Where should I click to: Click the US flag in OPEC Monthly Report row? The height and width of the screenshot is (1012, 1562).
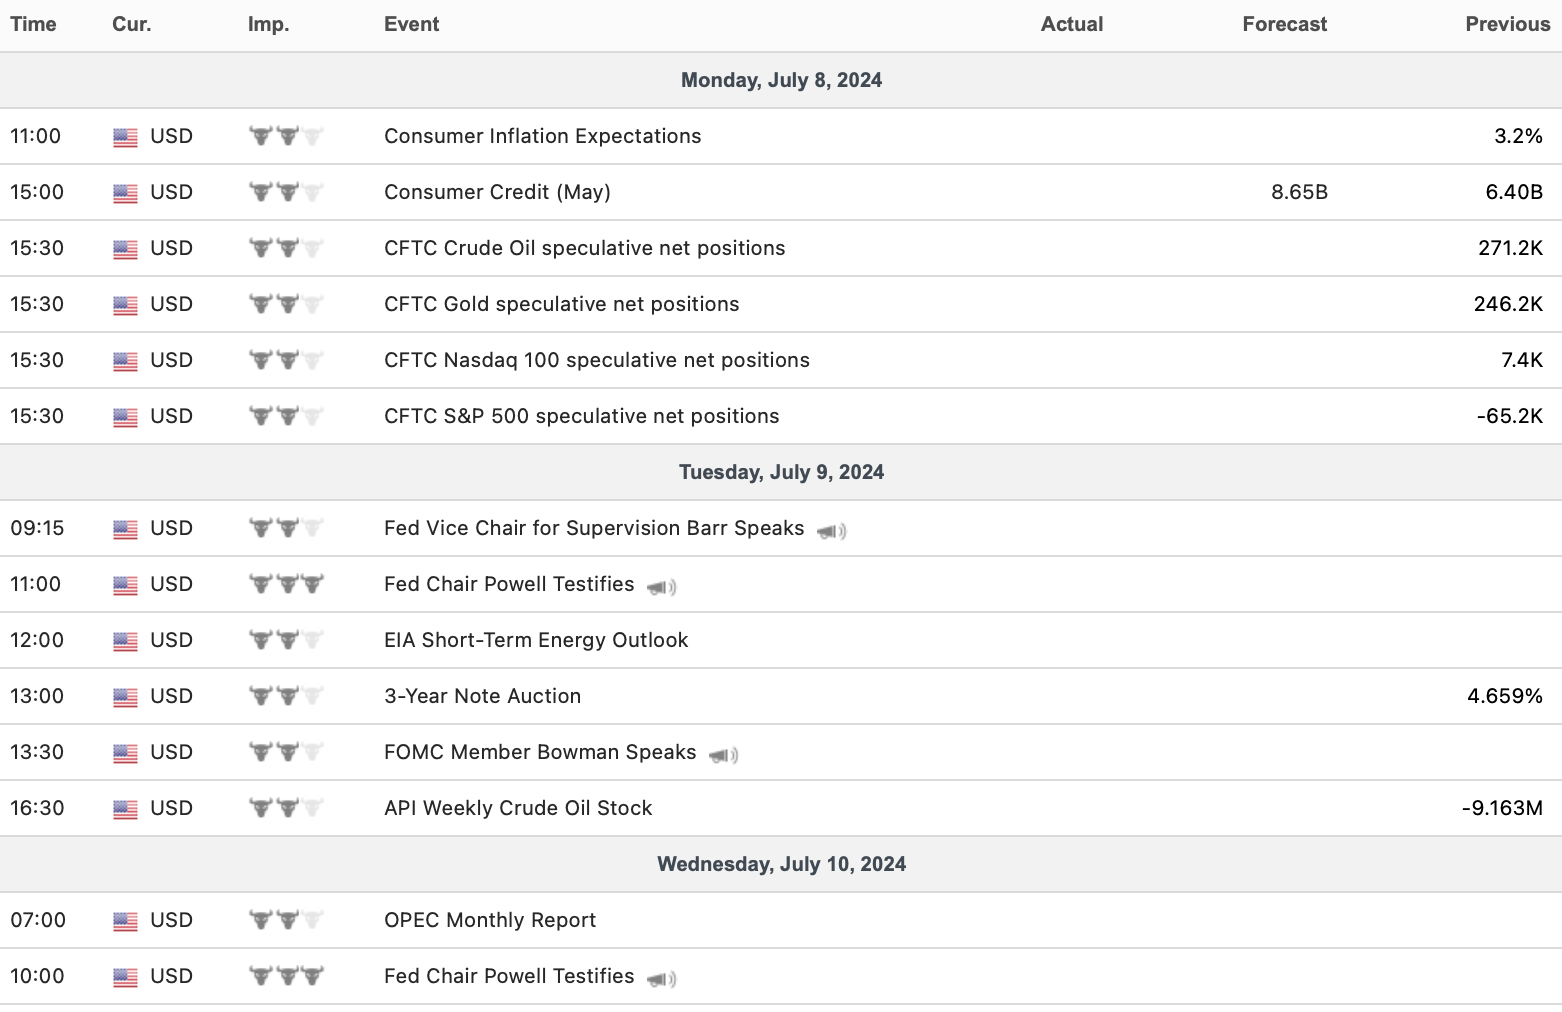[x=125, y=921]
